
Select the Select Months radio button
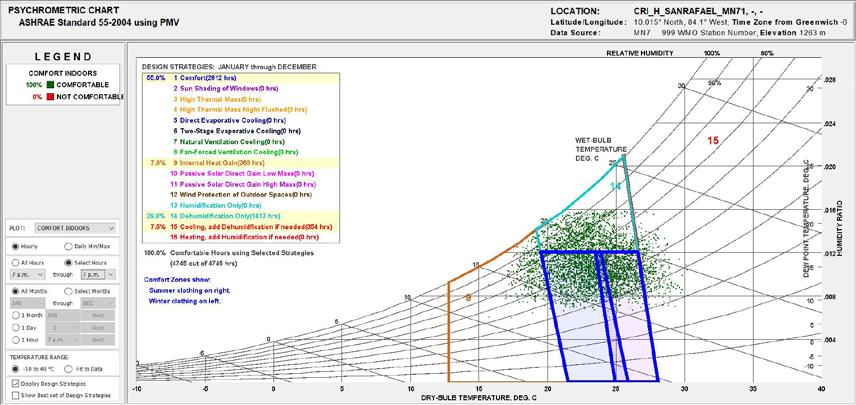(69, 291)
